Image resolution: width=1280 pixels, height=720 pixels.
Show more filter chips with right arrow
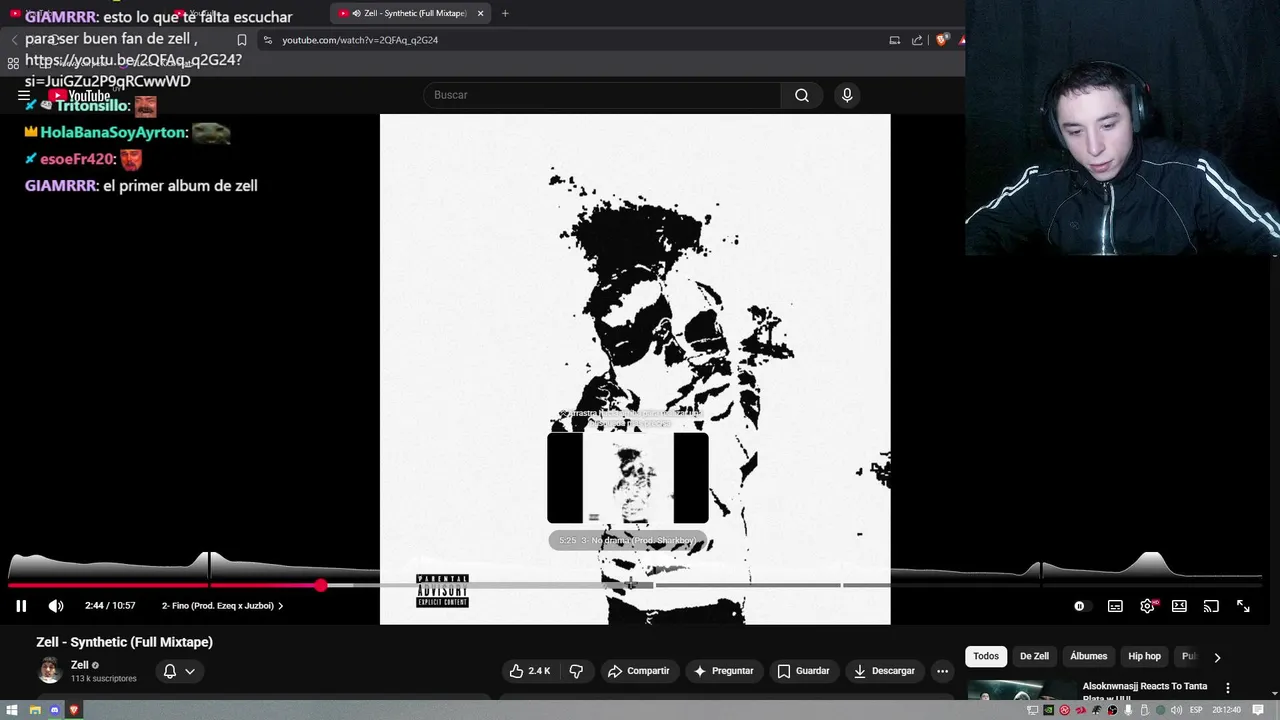click(1217, 657)
